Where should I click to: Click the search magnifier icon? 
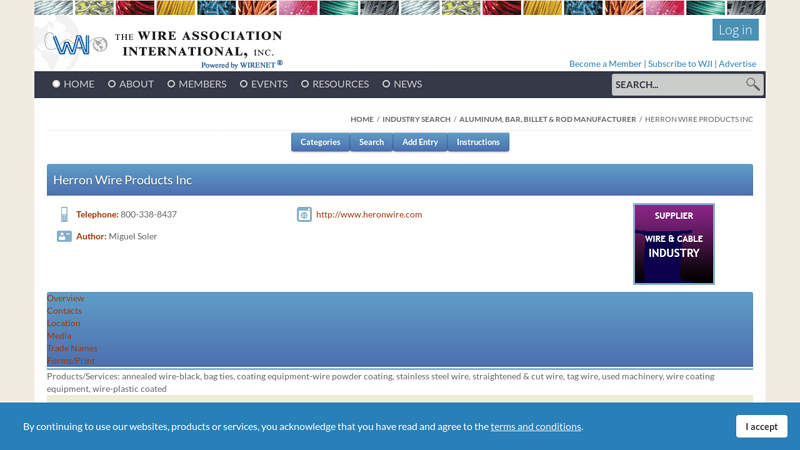tap(753, 84)
